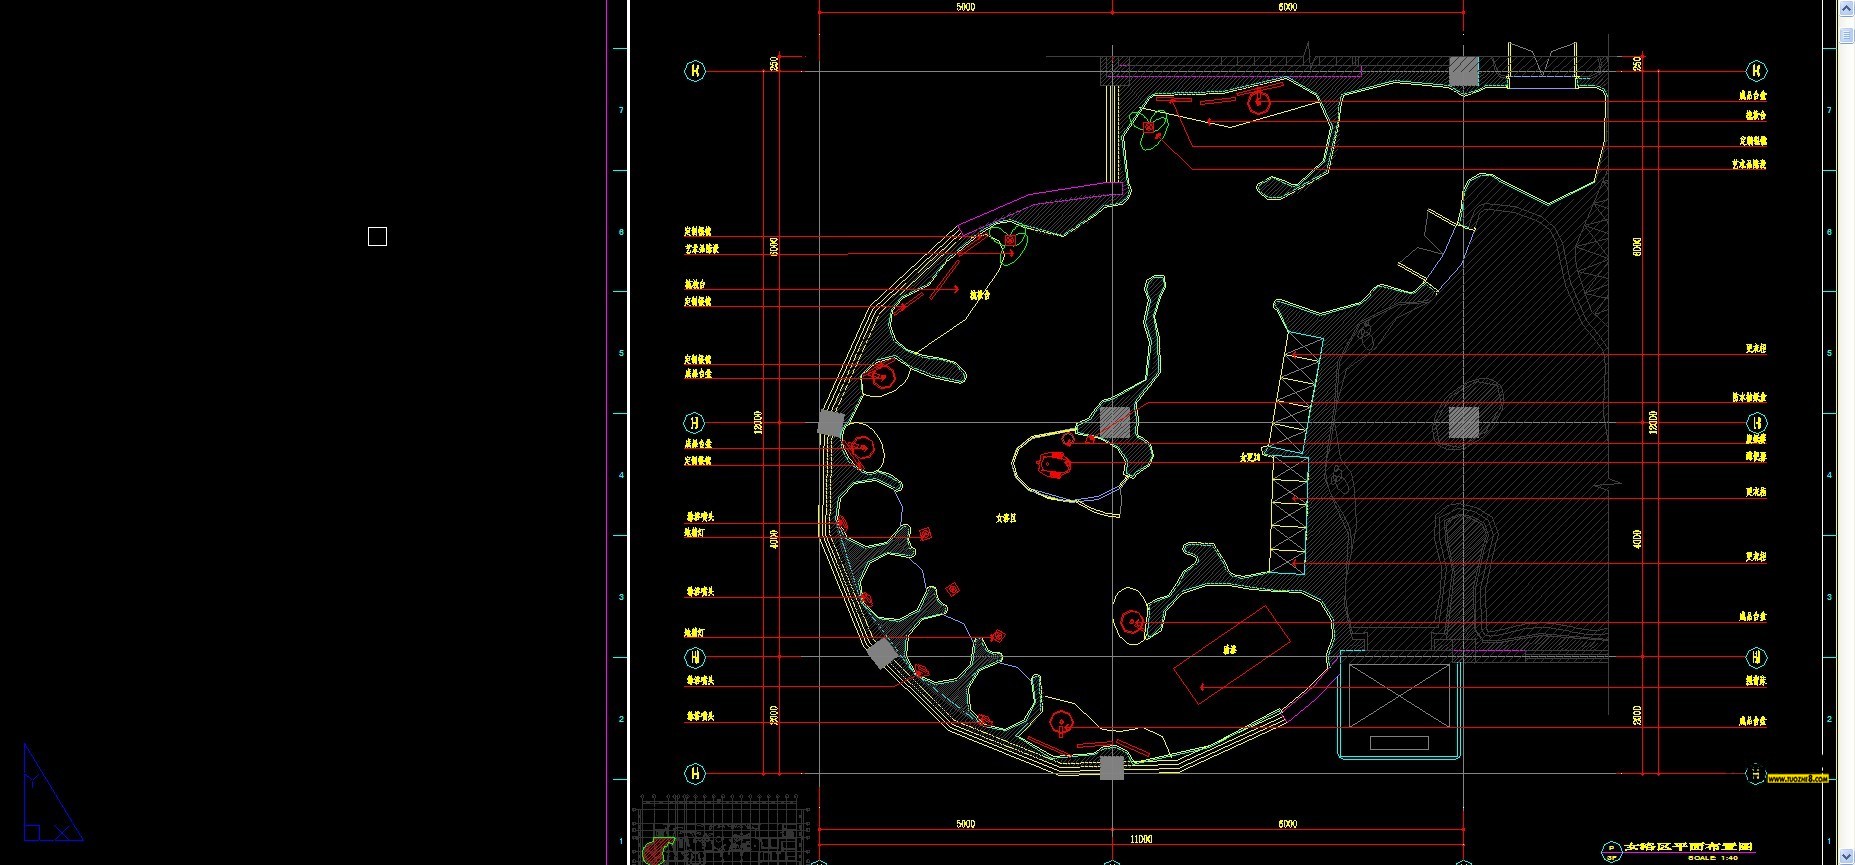Click the vertical scrollbar up arrow
Viewport: 1855px width, 865px height.
(x=1846, y=8)
